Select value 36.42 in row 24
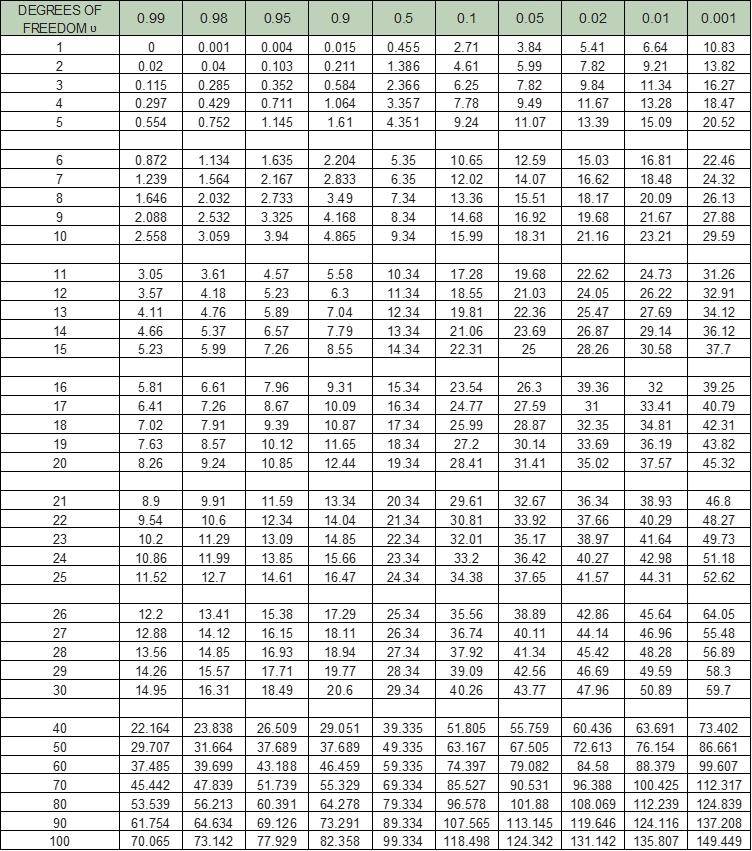This screenshot has height=851, width=752. [530, 558]
